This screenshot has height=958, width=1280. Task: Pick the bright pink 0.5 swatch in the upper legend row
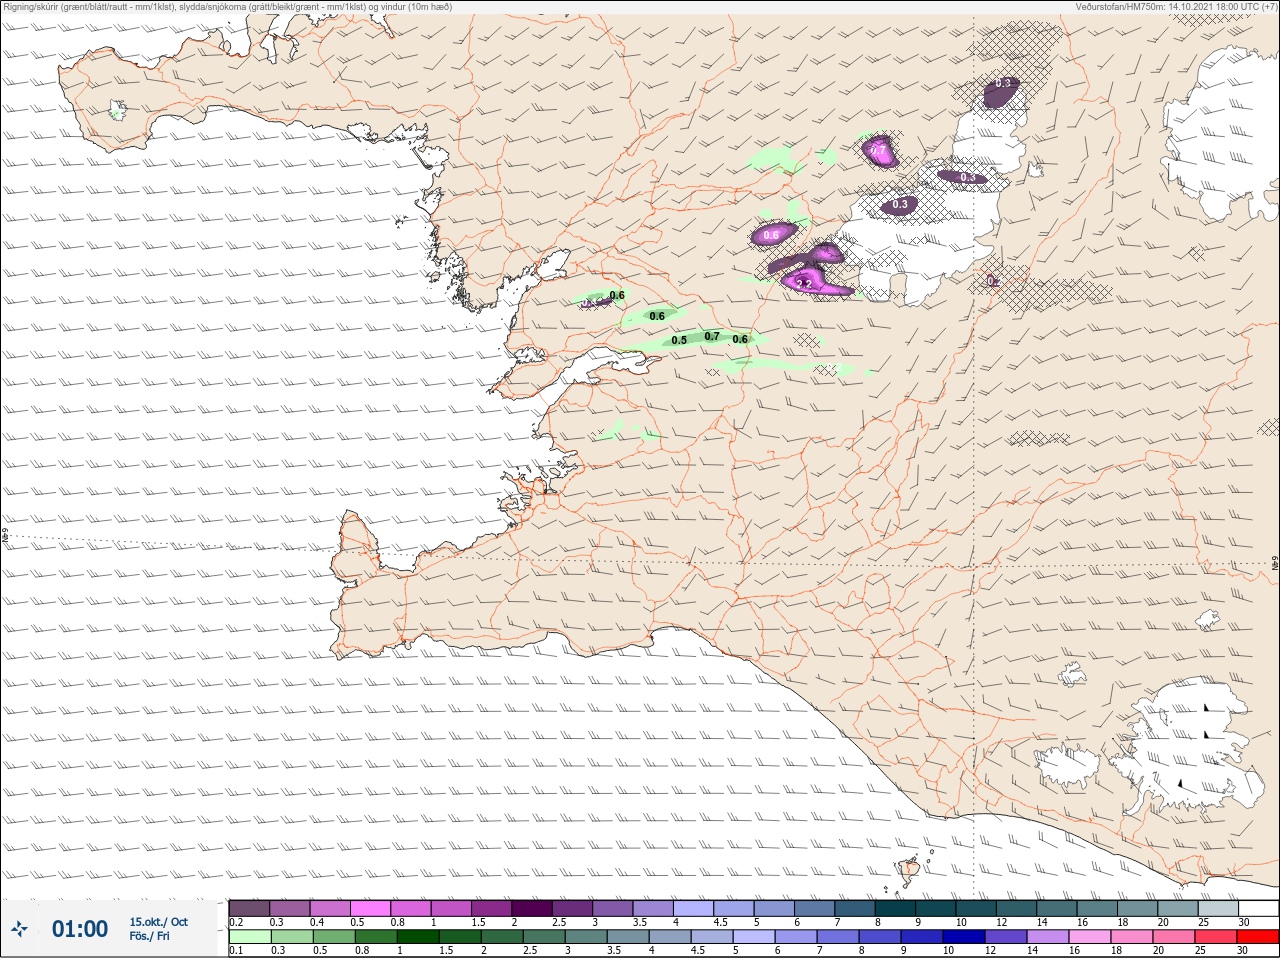pos(370,908)
